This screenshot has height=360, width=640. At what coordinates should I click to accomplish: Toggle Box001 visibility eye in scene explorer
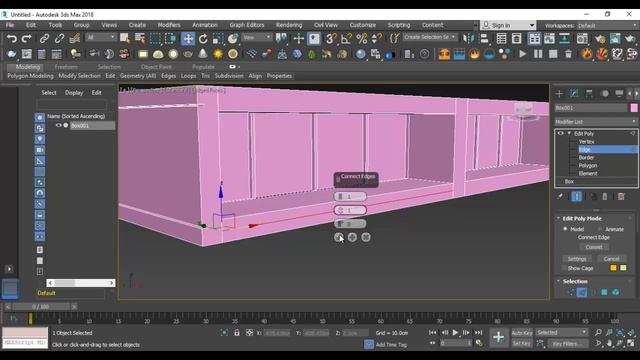(58, 125)
